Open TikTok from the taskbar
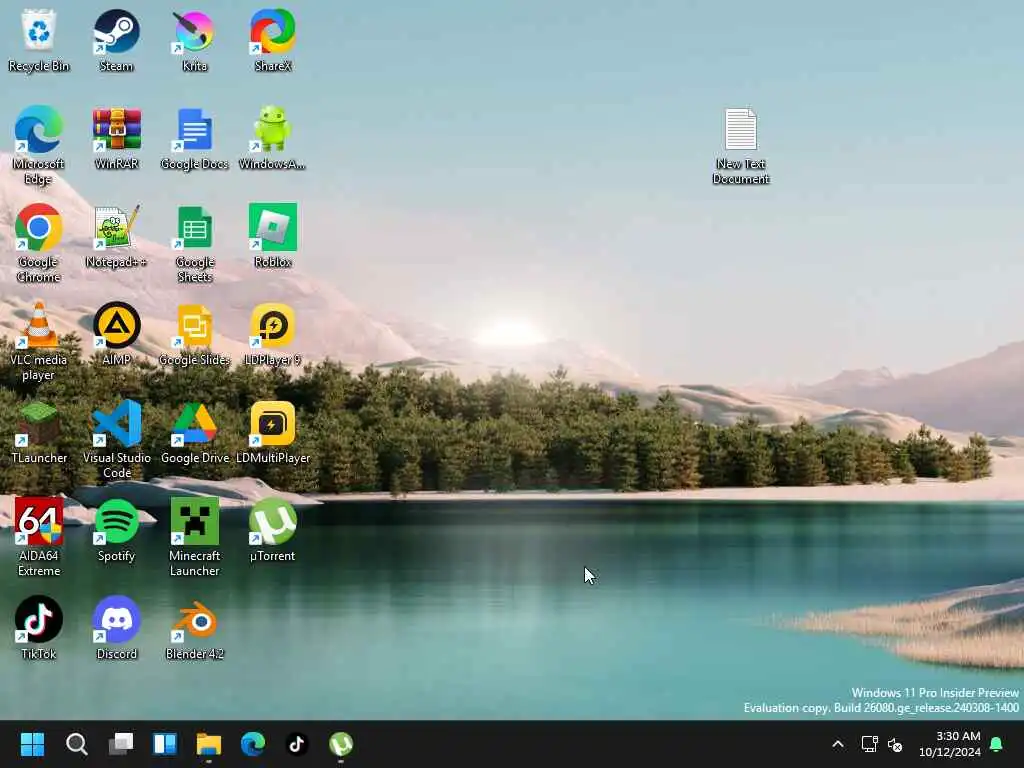This screenshot has height=768, width=1024. [297, 744]
